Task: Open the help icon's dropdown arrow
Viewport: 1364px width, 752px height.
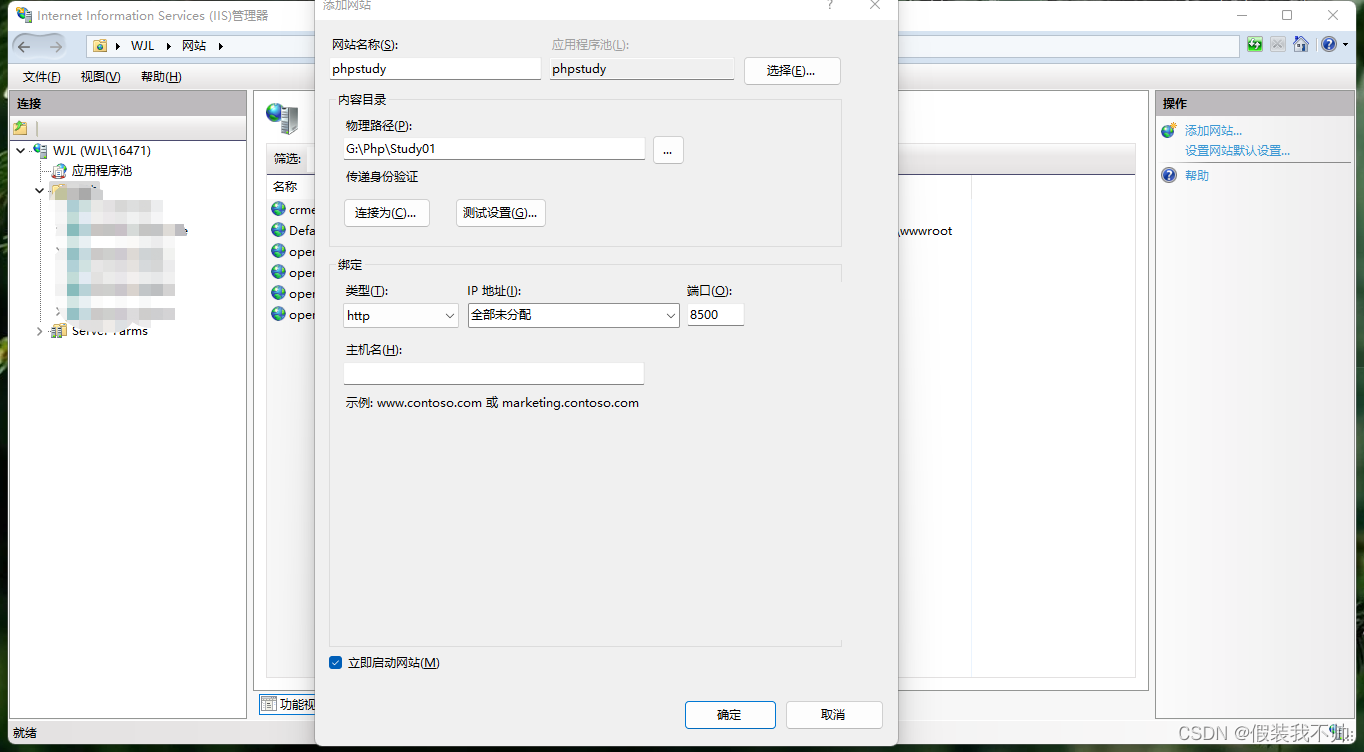Action: 1345,45
